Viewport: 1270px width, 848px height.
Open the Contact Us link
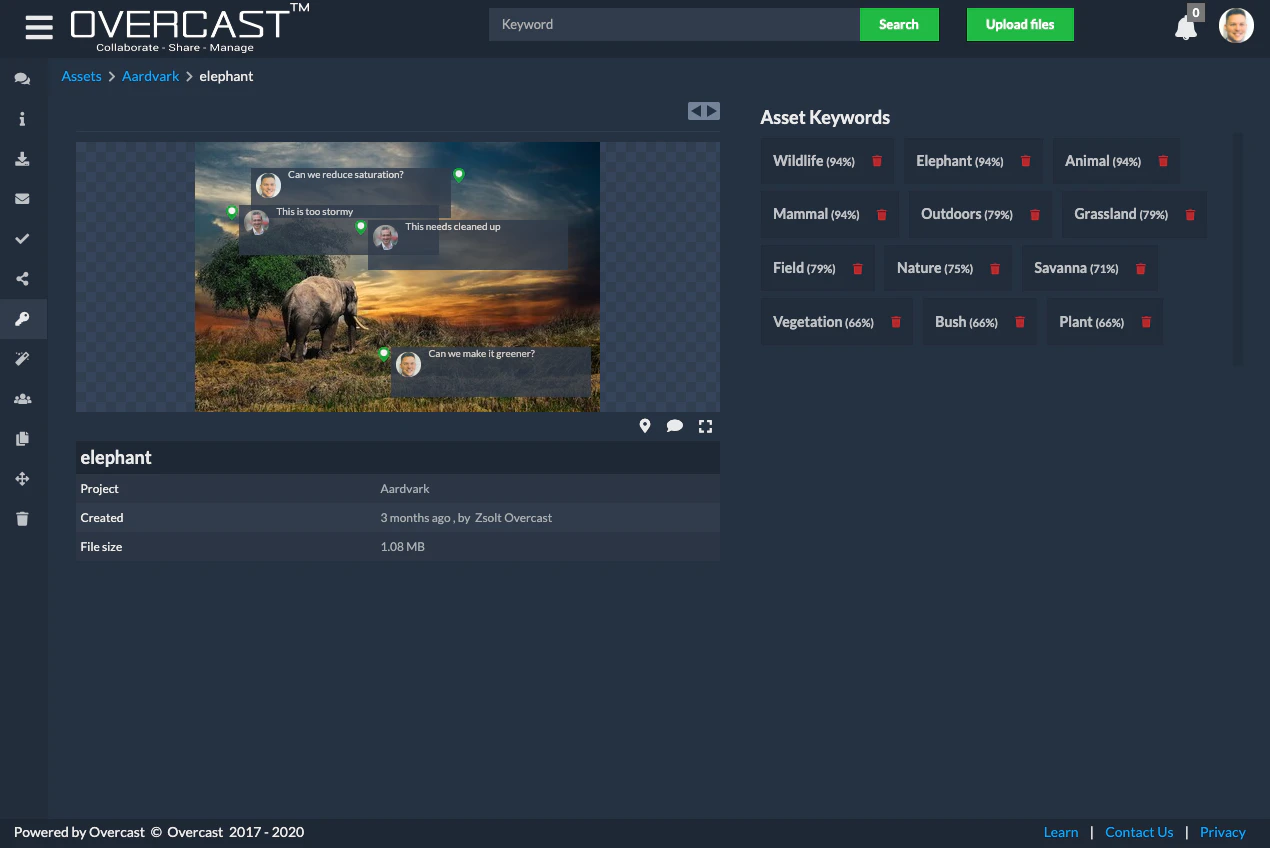(1139, 832)
